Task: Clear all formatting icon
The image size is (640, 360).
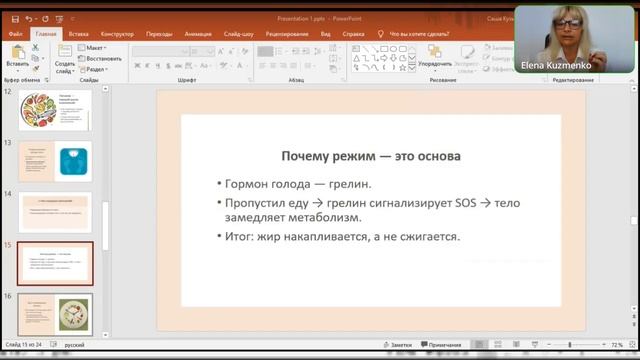Action: (244, 51)
